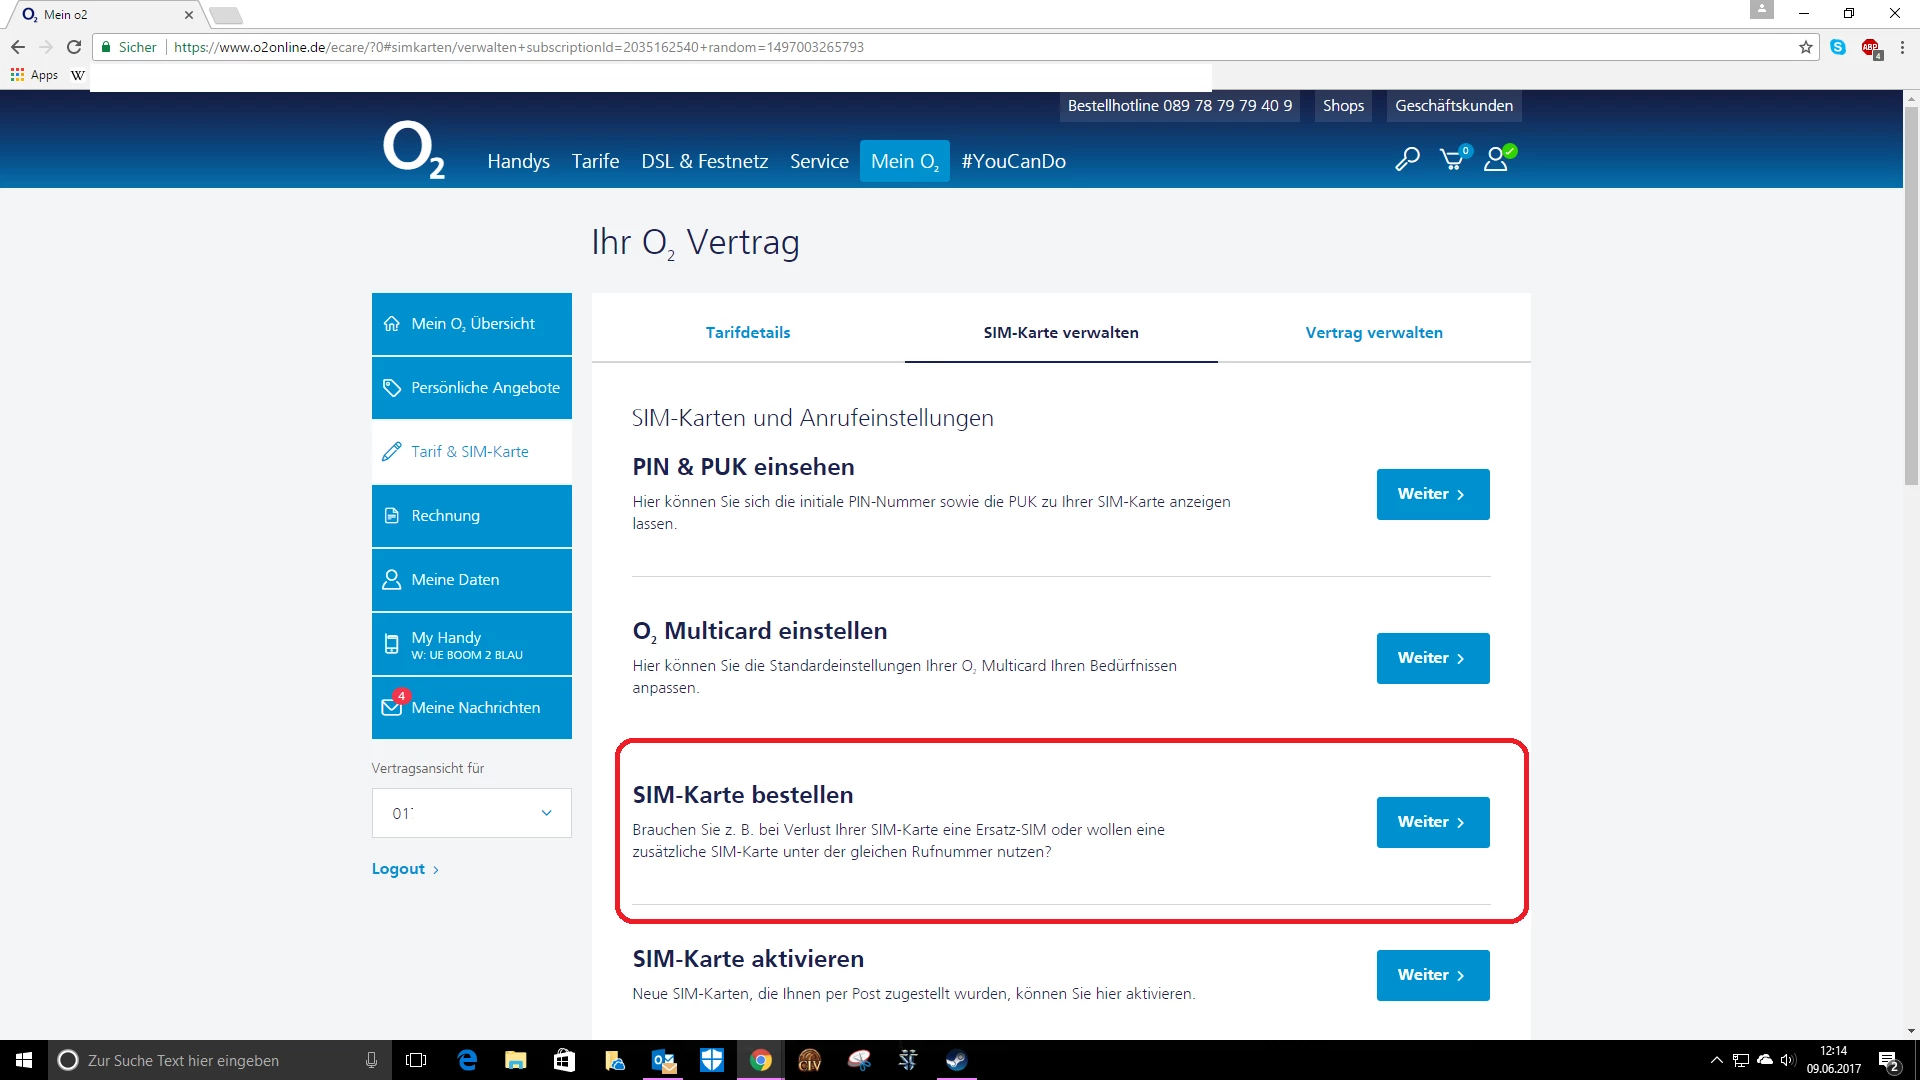
Task: Open Steam from the Windows taskbar
Action: pos(956,1060)
